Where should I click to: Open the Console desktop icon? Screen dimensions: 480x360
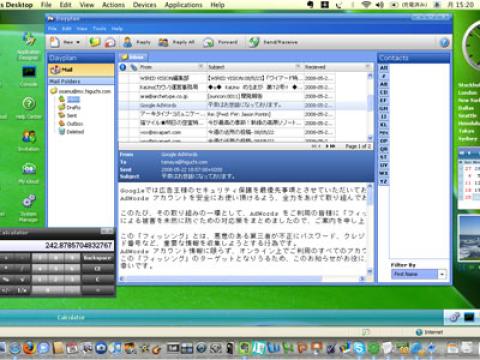coord(29,77)
